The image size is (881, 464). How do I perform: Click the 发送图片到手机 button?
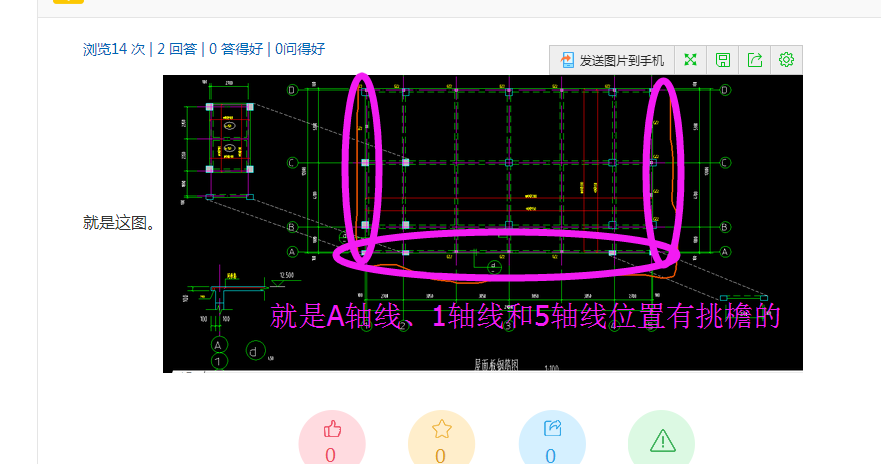(x=612, y=60)
